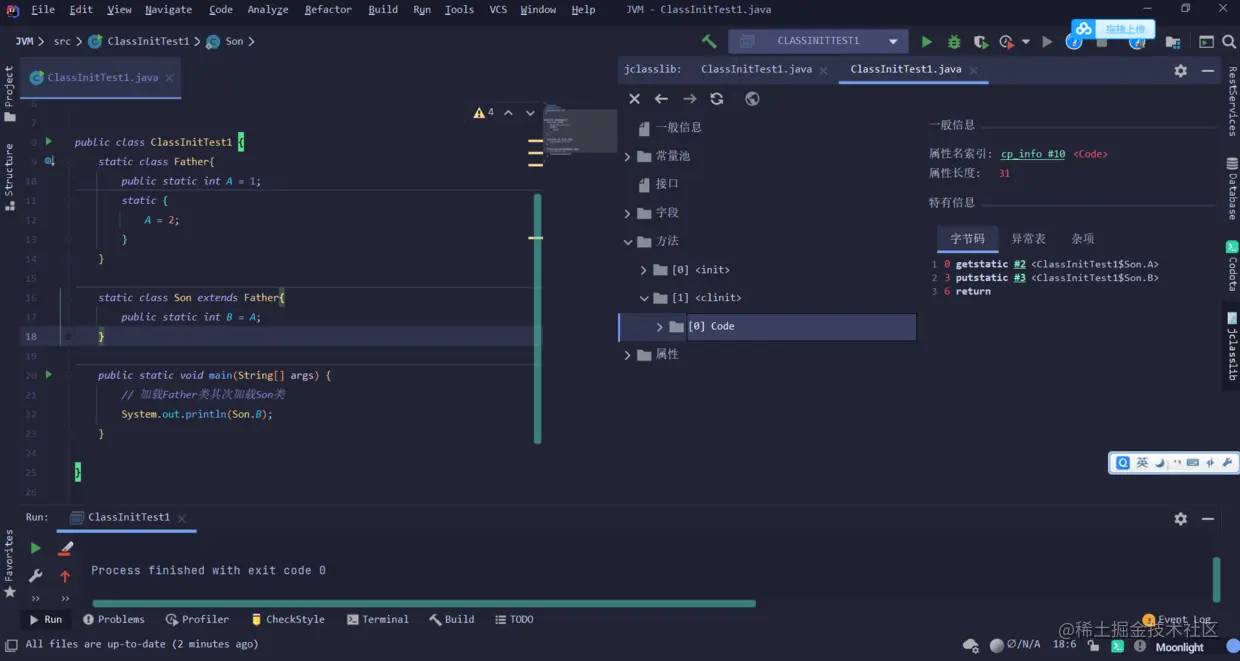Open the Profiler tool window
The height and width of the screenshot is (661, 1240).
click(197, 620)
